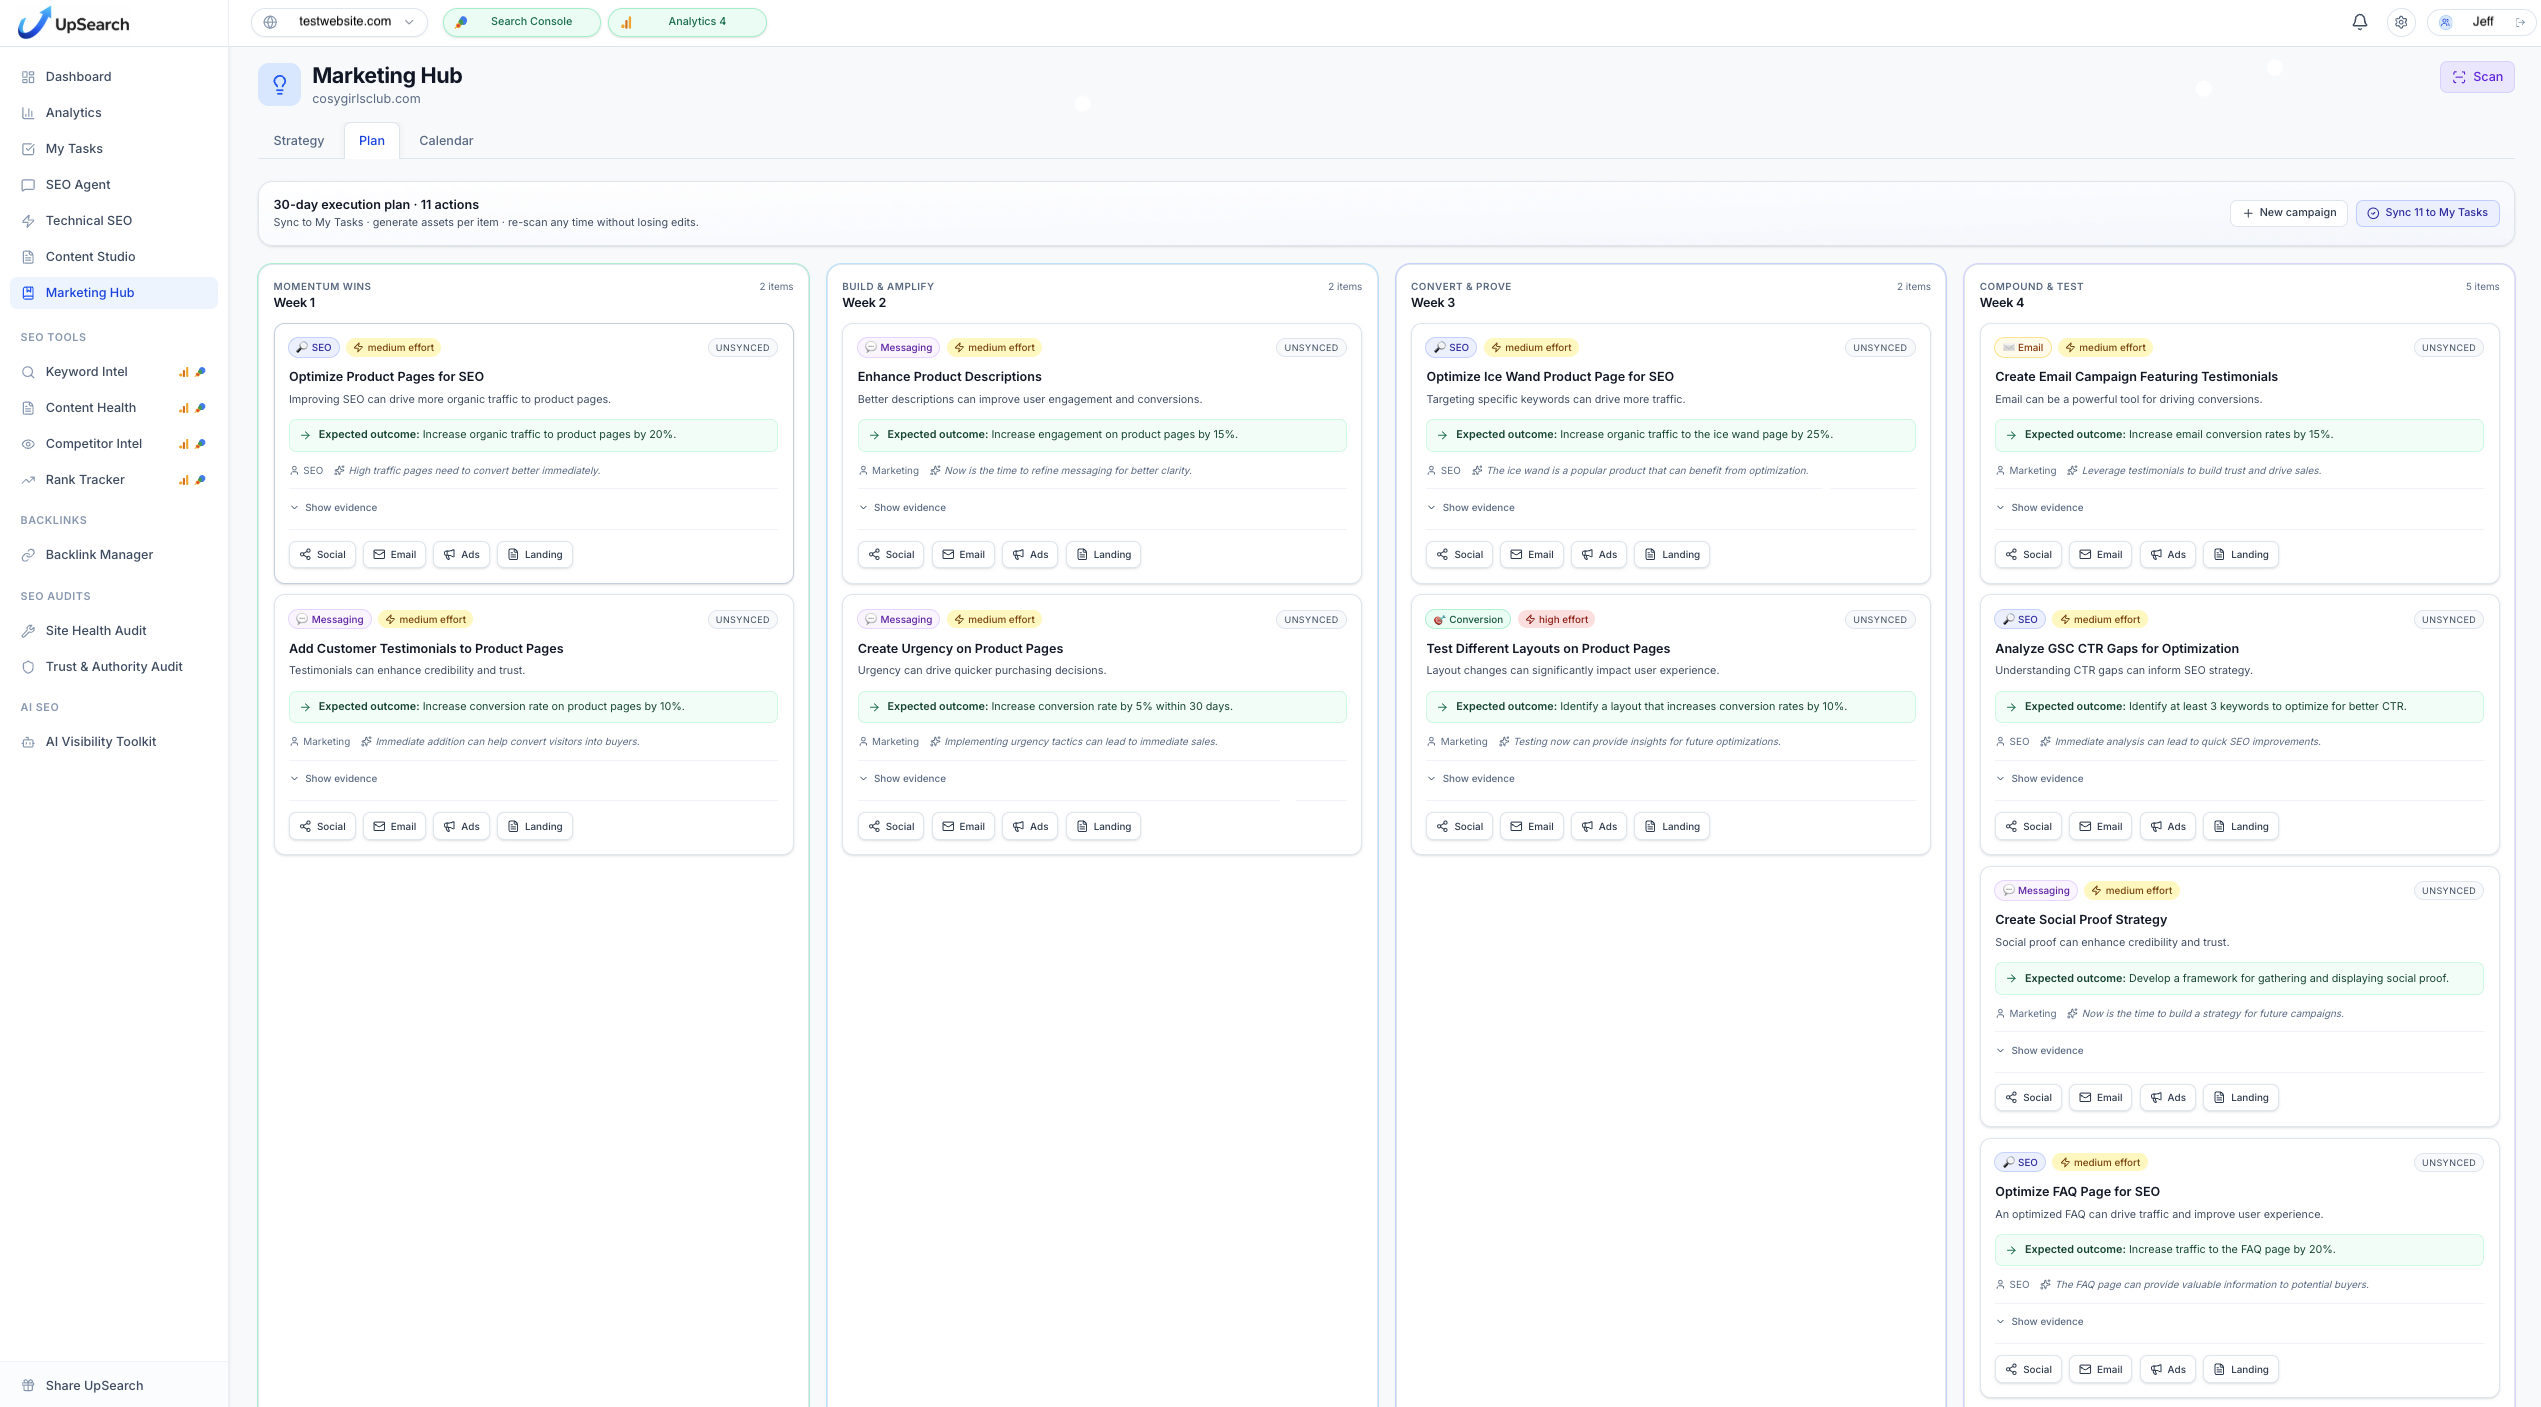Toggle Search Console connection pill
This screenshot has width=2541, height=1407.
[521, 22]
